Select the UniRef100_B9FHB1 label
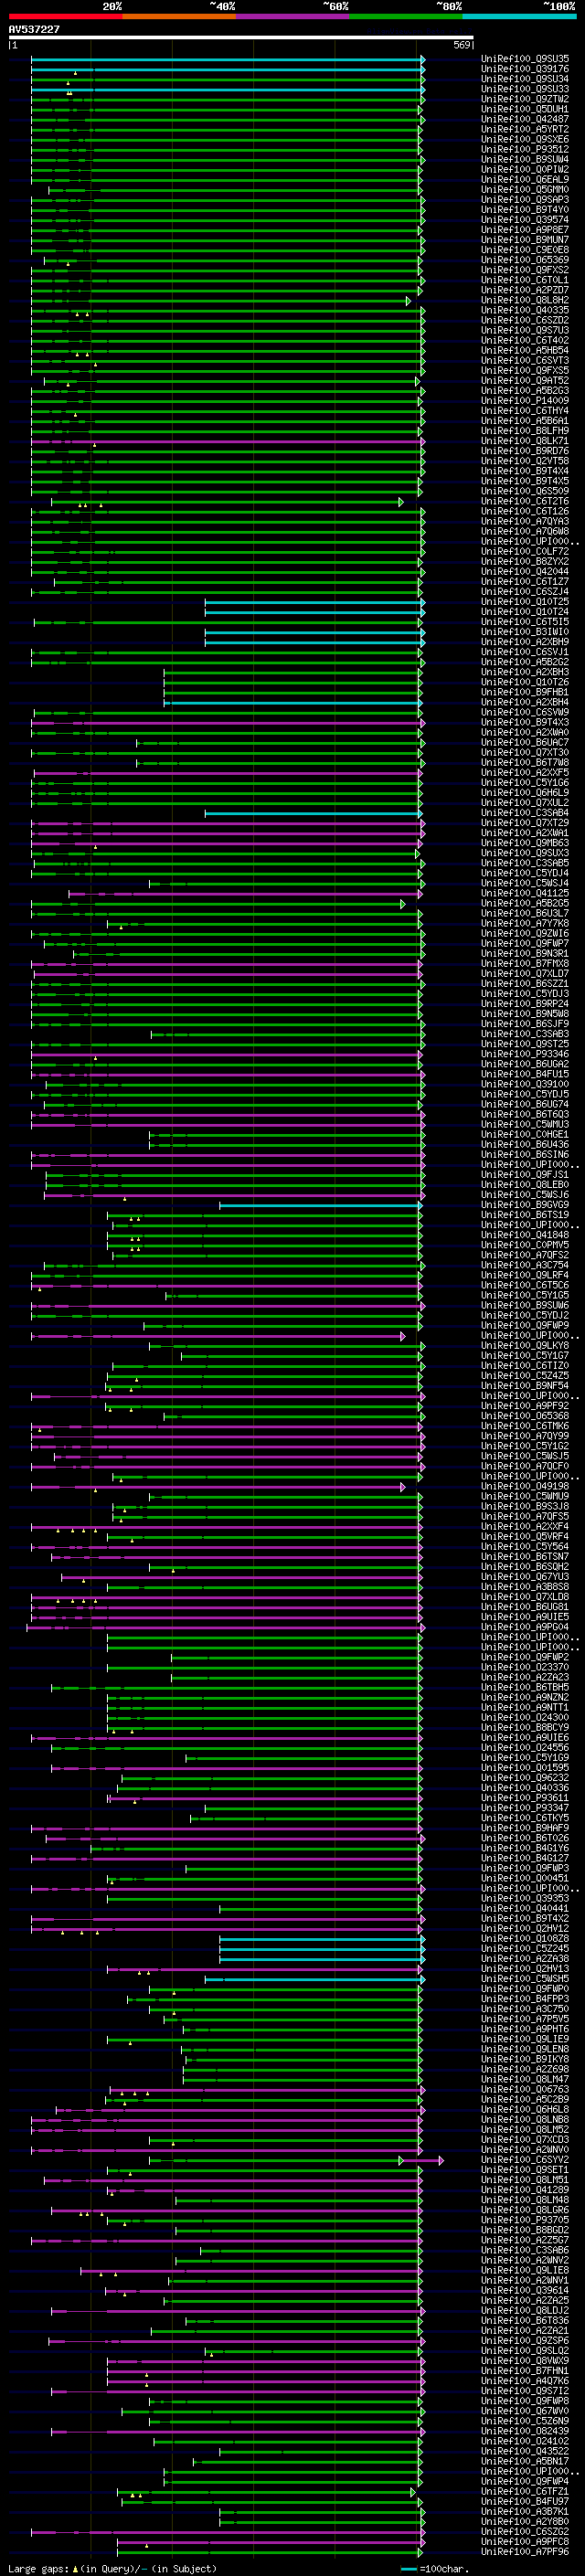The image size is (585, 2576). (x=525, y=692)
